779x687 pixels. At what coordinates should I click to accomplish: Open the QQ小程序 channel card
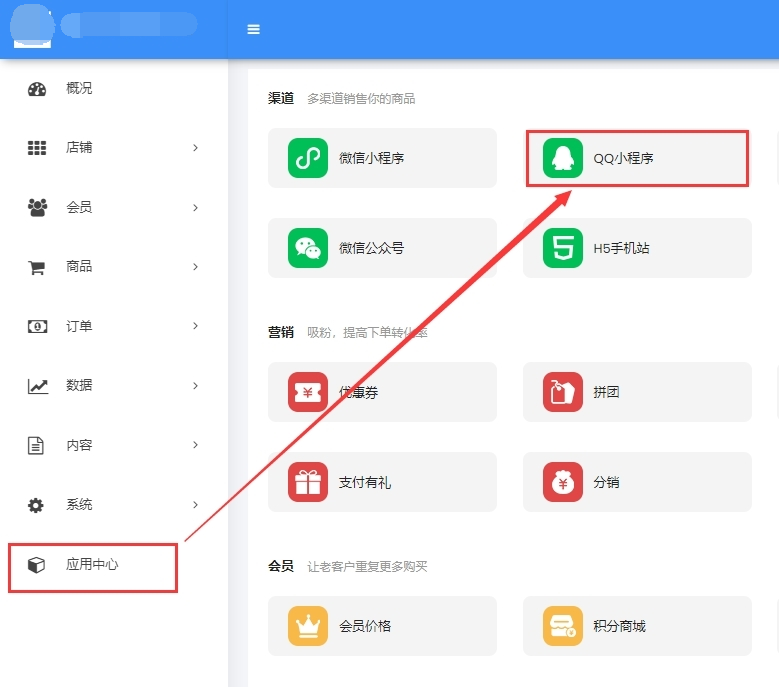tap(637, 158)
